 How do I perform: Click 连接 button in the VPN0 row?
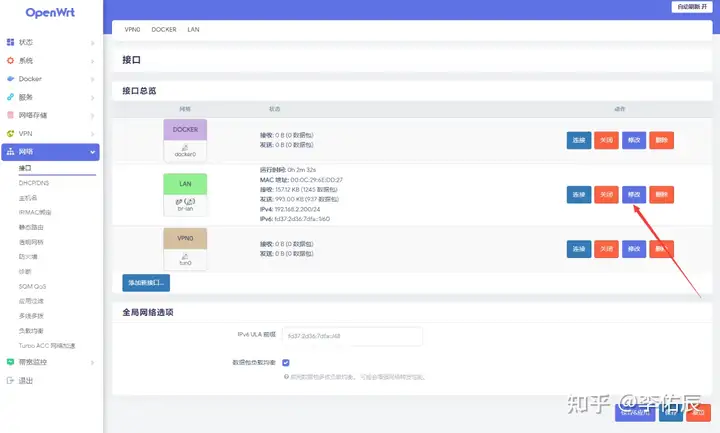point(579,249)
